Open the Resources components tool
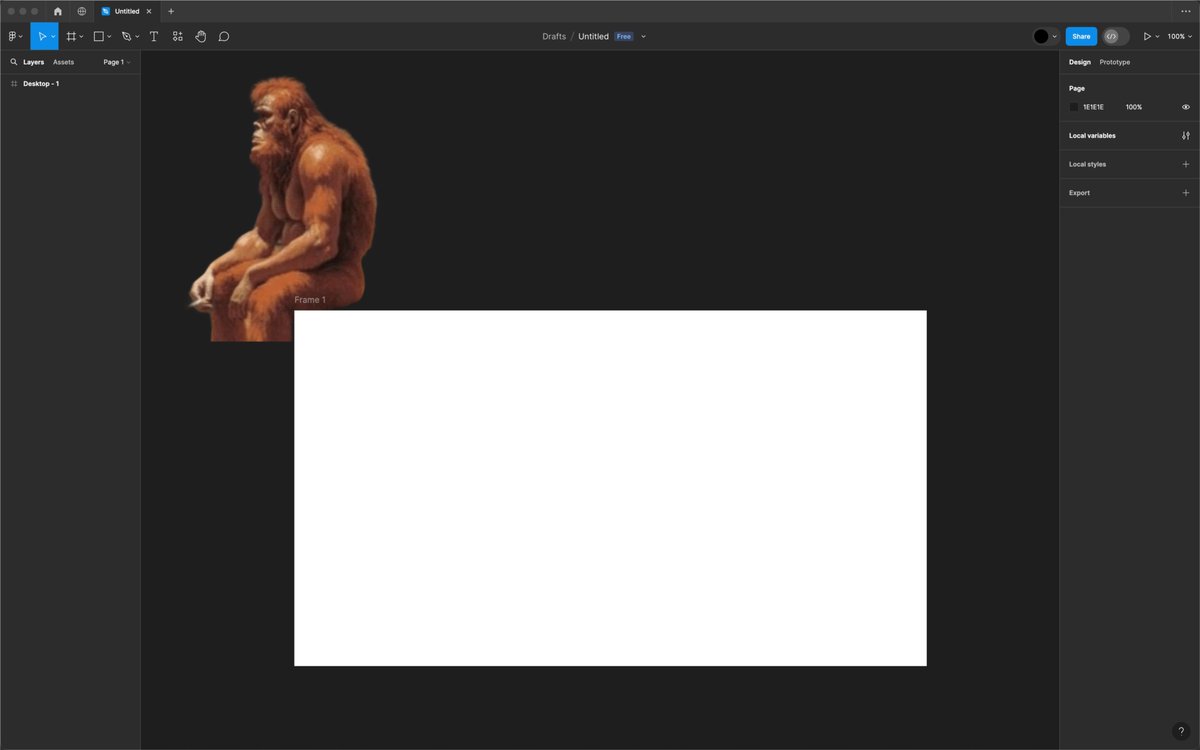This screenshot has width=1200, height=750. pos(178,36)
